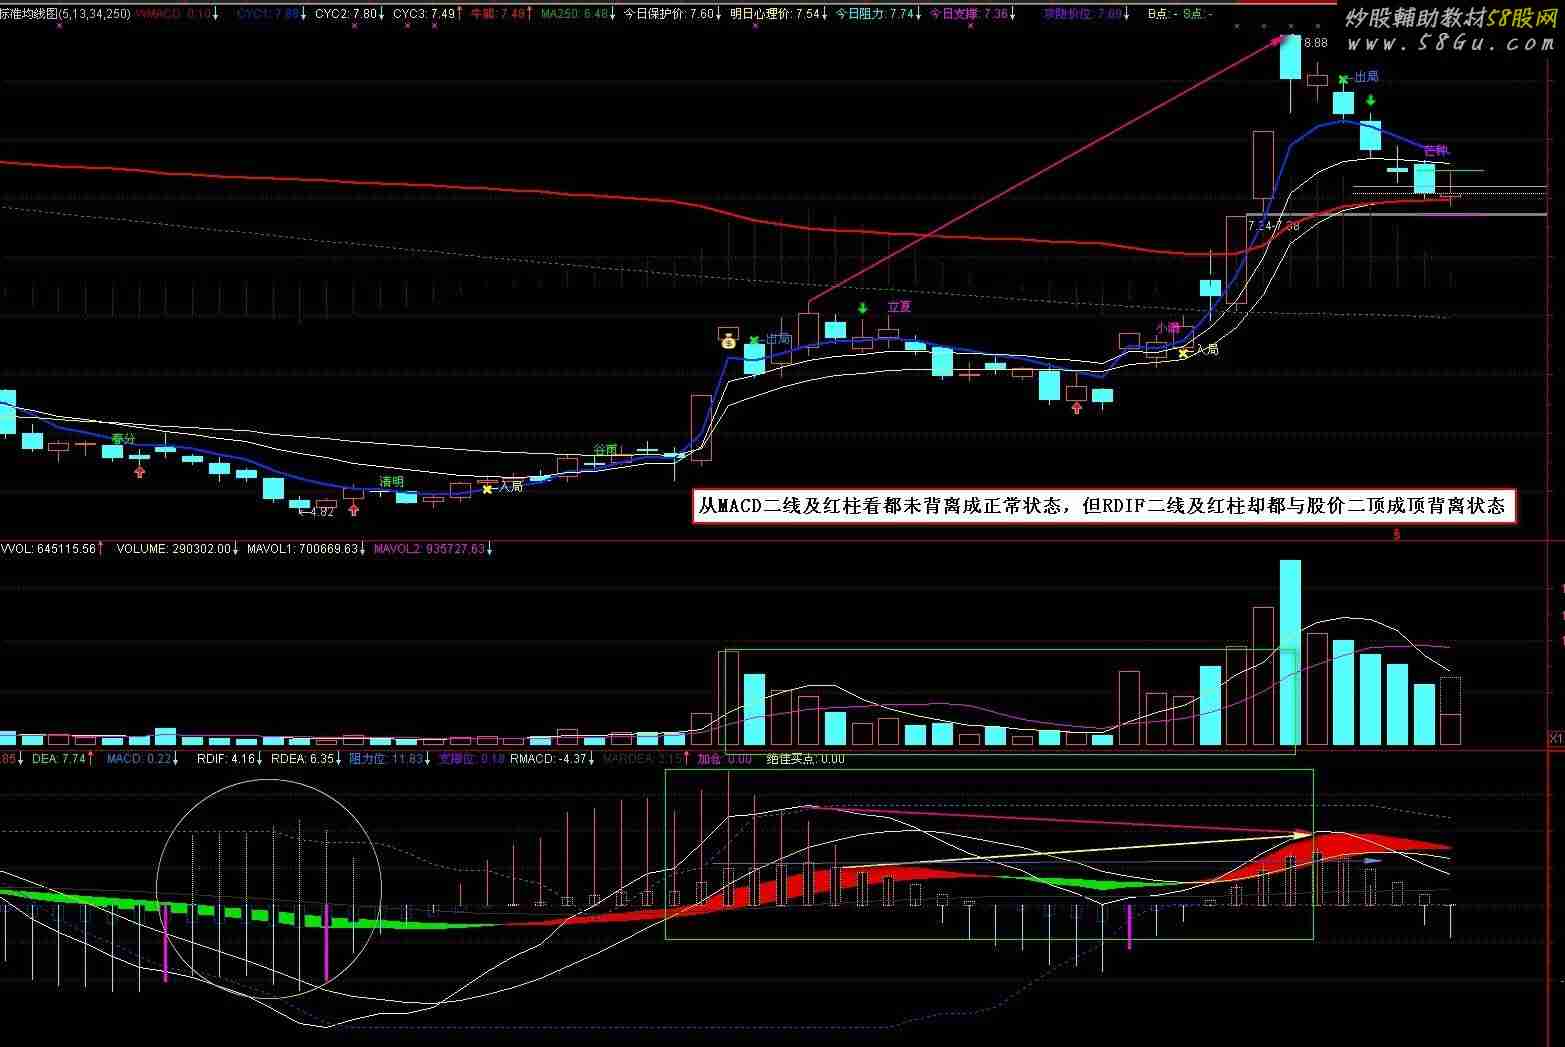Click the money bag icon on the chart
The width and height of the screenshot is (1565, 1047).
[x=727, y=337]
